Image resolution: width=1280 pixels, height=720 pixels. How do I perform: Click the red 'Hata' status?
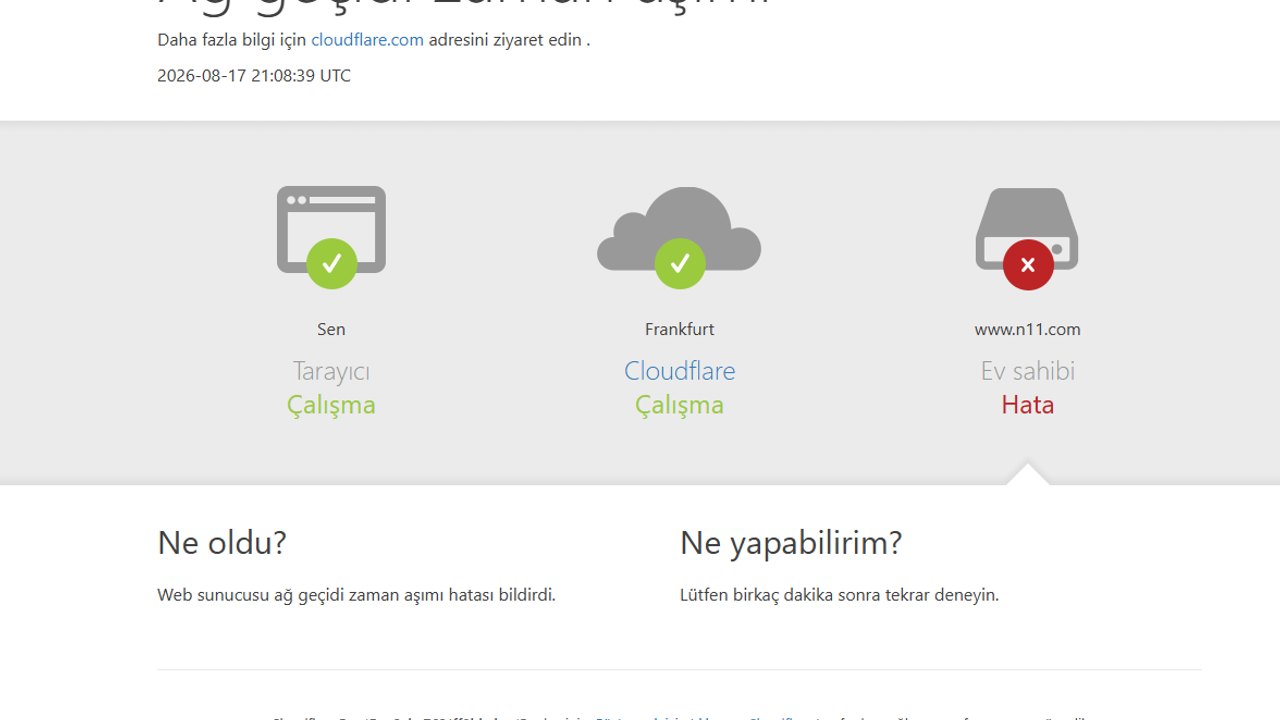coord(1027,405)
